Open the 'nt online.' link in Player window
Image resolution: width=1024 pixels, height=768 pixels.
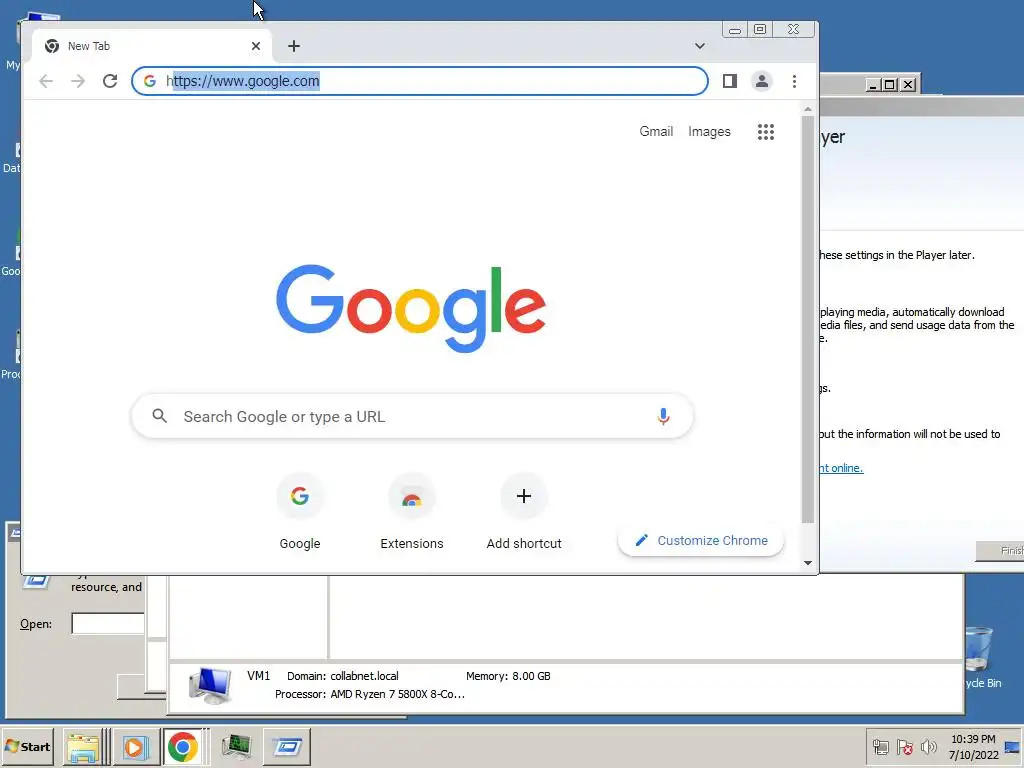coord(841,468)
